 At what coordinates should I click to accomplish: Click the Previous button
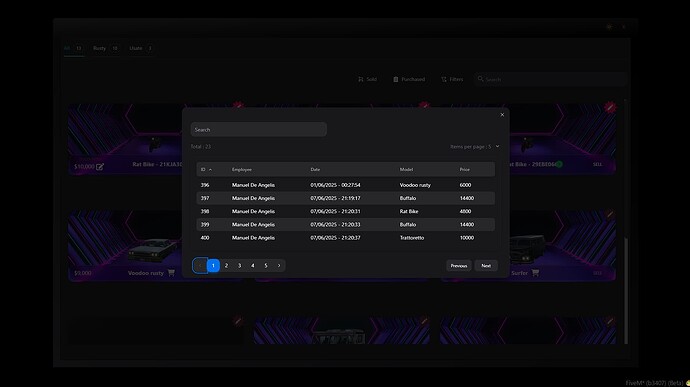pyautogui.click(x=459, y=265)
